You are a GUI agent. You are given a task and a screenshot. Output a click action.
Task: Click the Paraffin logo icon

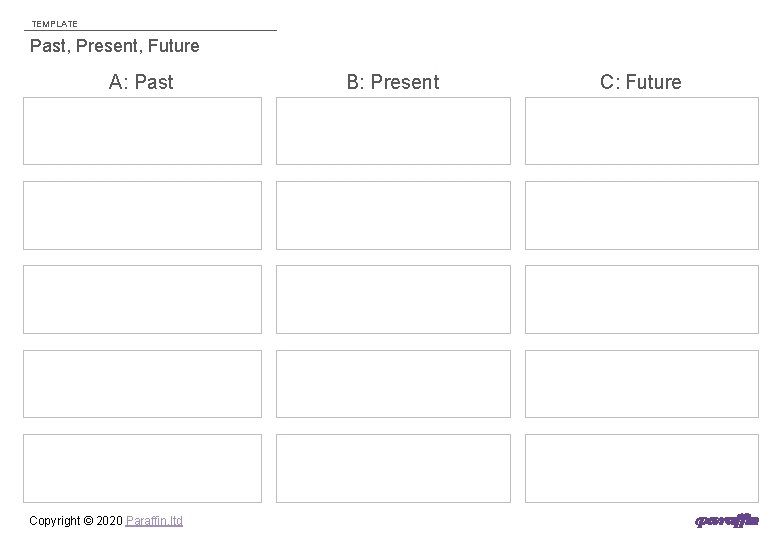pos(727,520)
